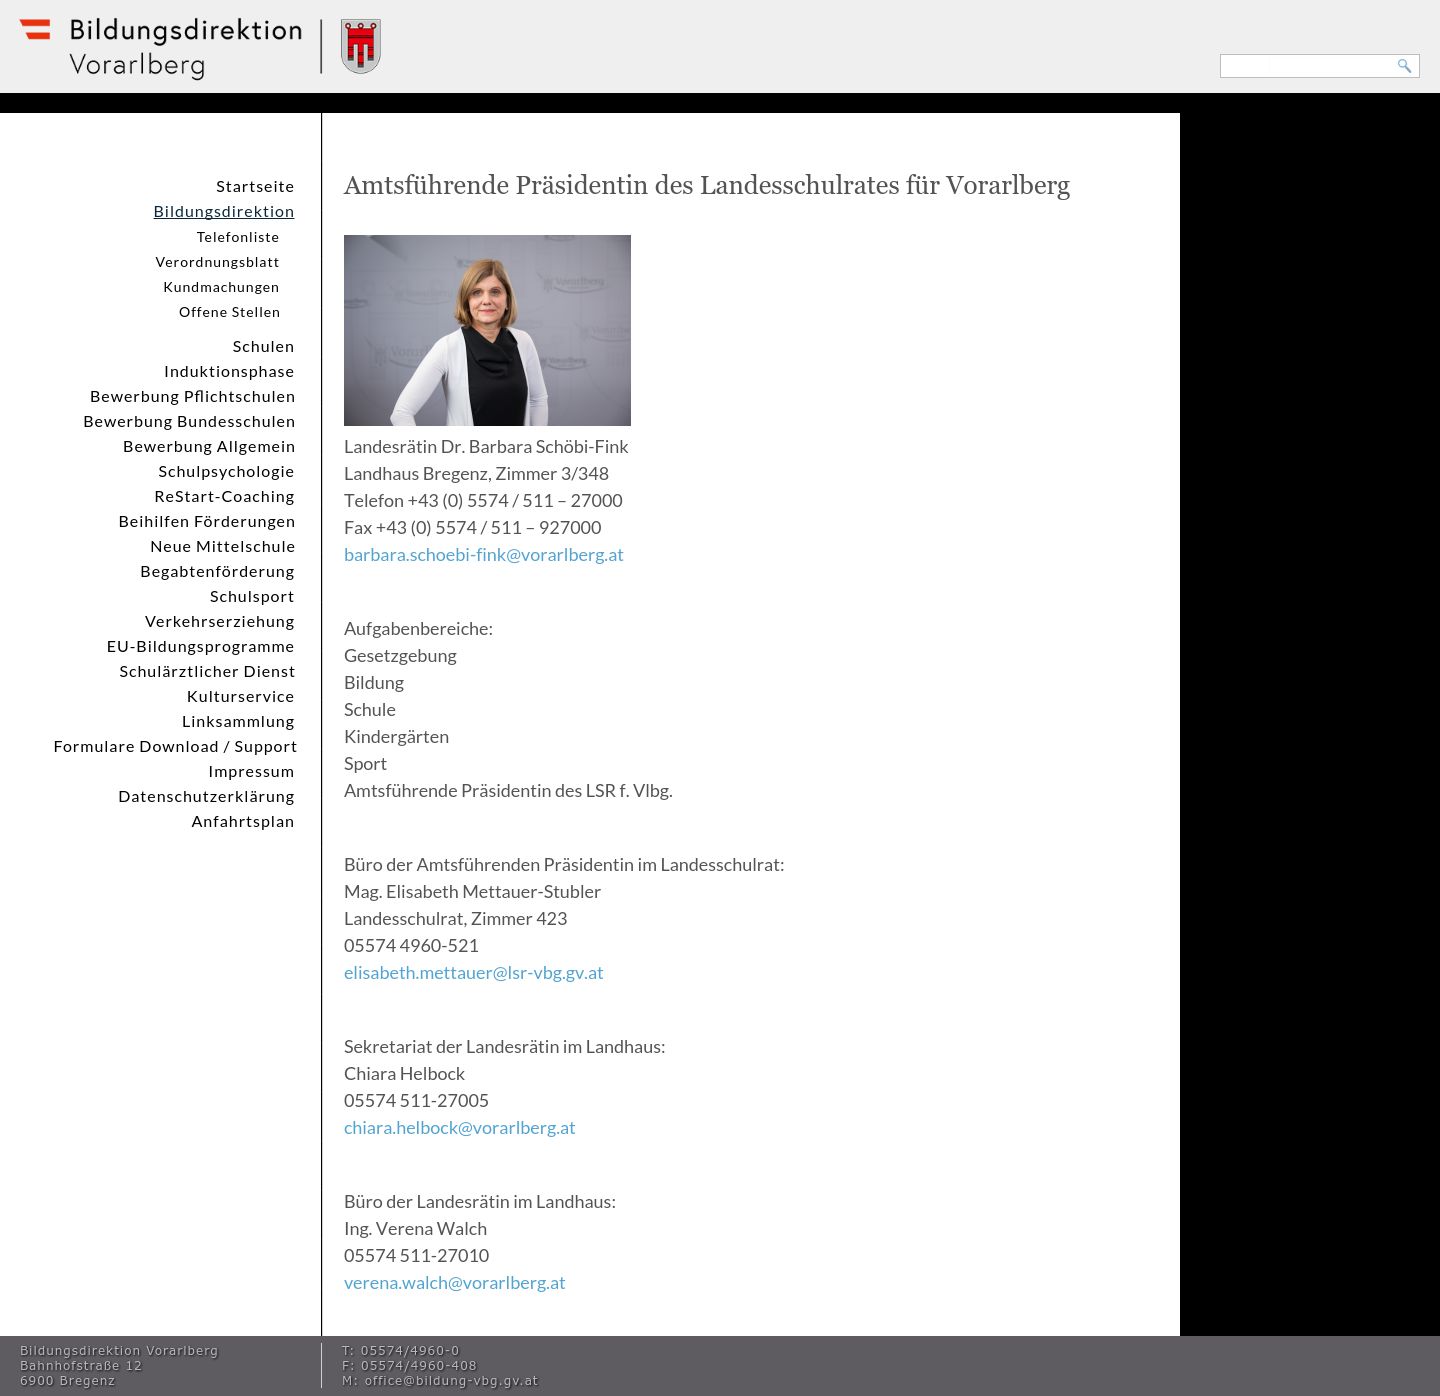Open the Begabtenförderung page
Viewport: 1440px width, 1396px height.
tap(217, 571)
